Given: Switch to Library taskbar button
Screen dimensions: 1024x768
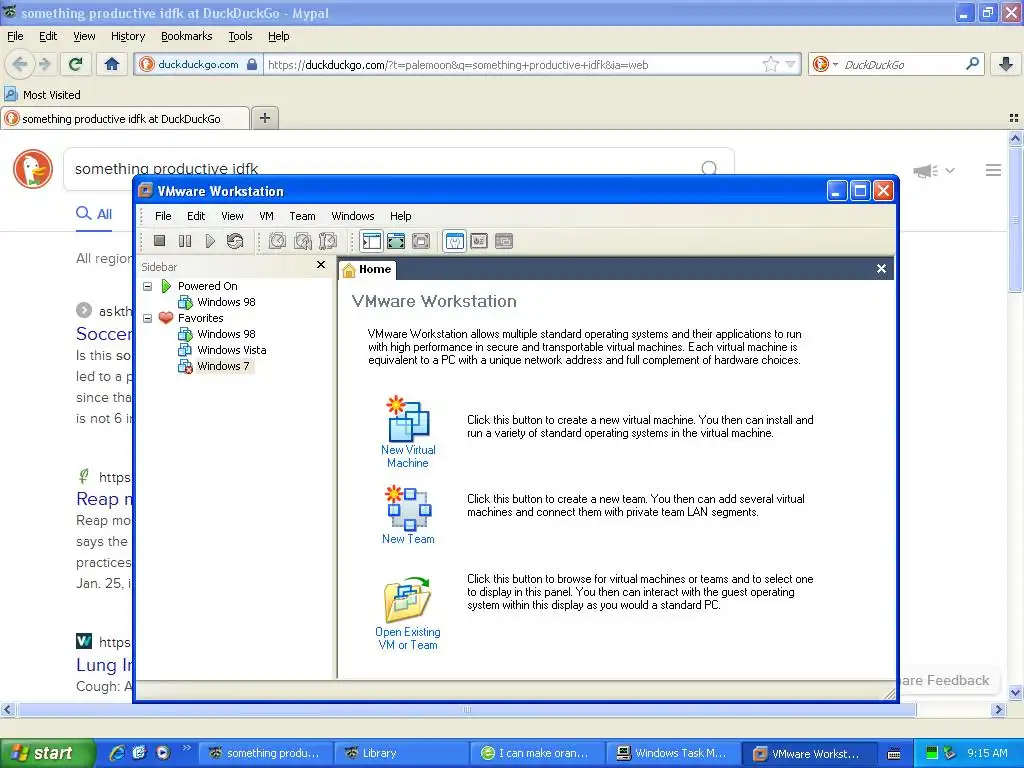Looking at the screenshot, I should (x=401, y=753).
